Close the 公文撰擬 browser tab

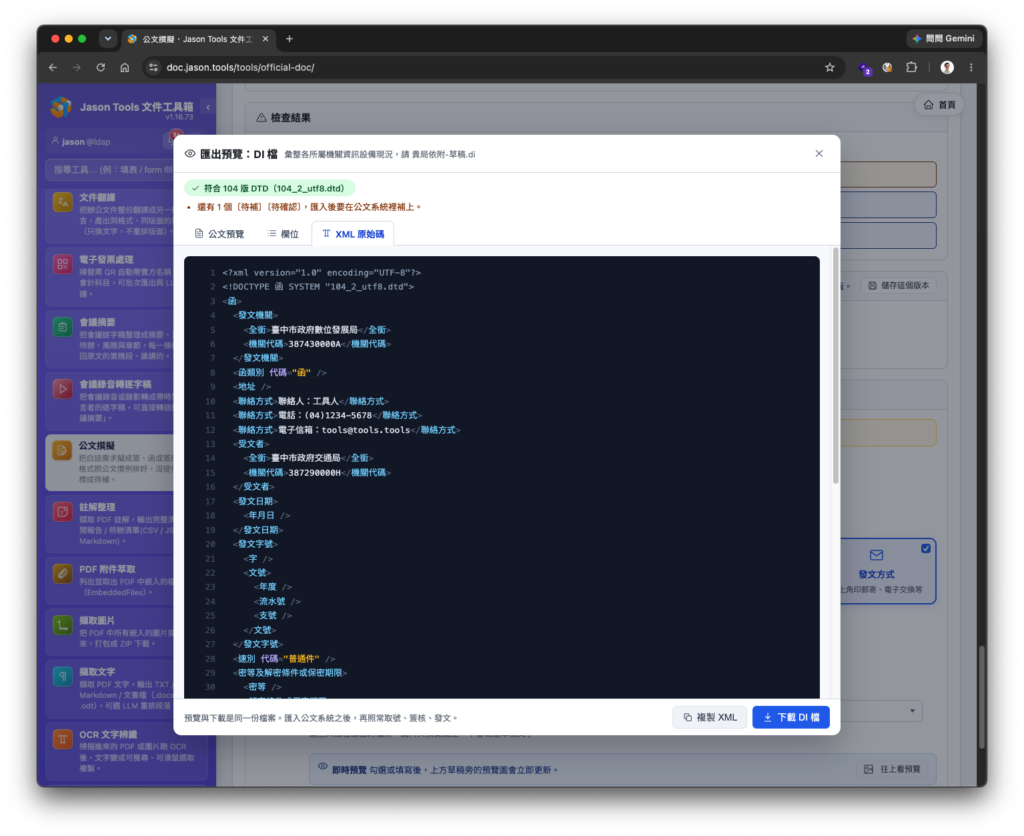click(x=266, y=39)
